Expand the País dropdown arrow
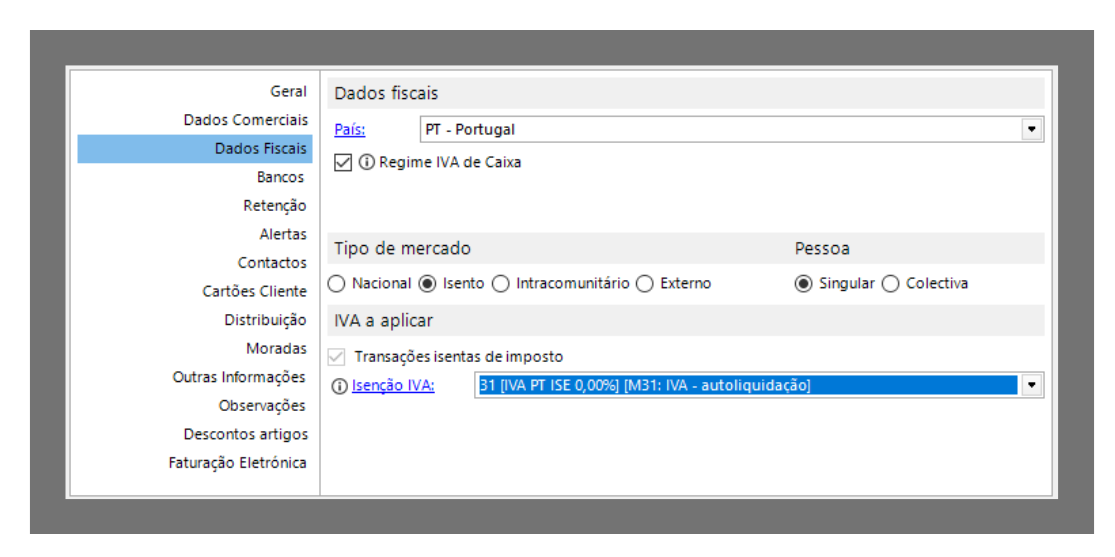 click(1031, 130)
